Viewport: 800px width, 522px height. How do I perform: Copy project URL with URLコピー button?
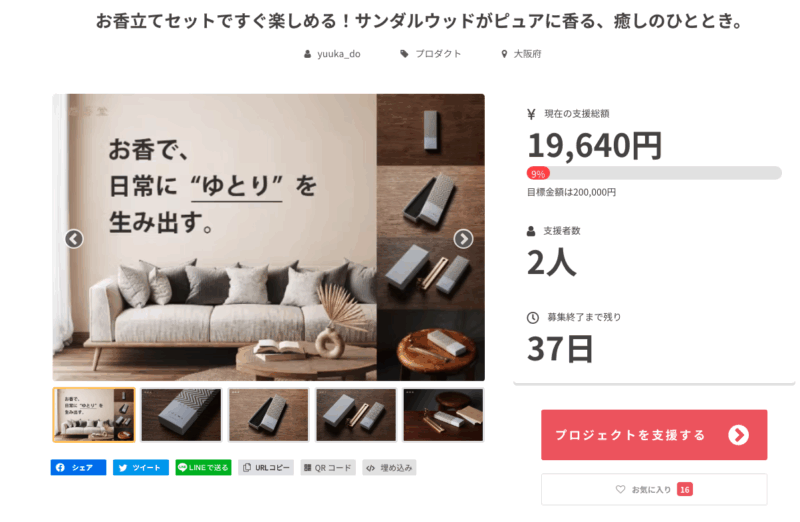point(266,467)
